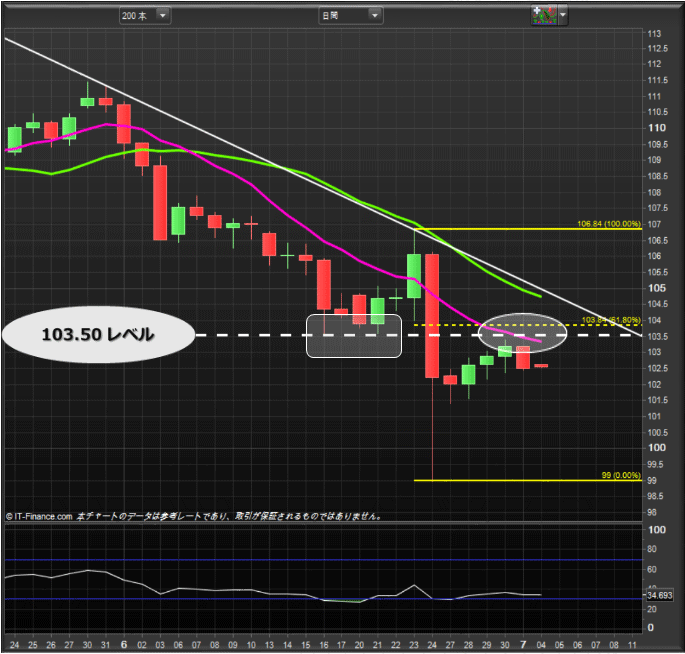Click the © IT-Finance.com copyright text

pos(39,516)
